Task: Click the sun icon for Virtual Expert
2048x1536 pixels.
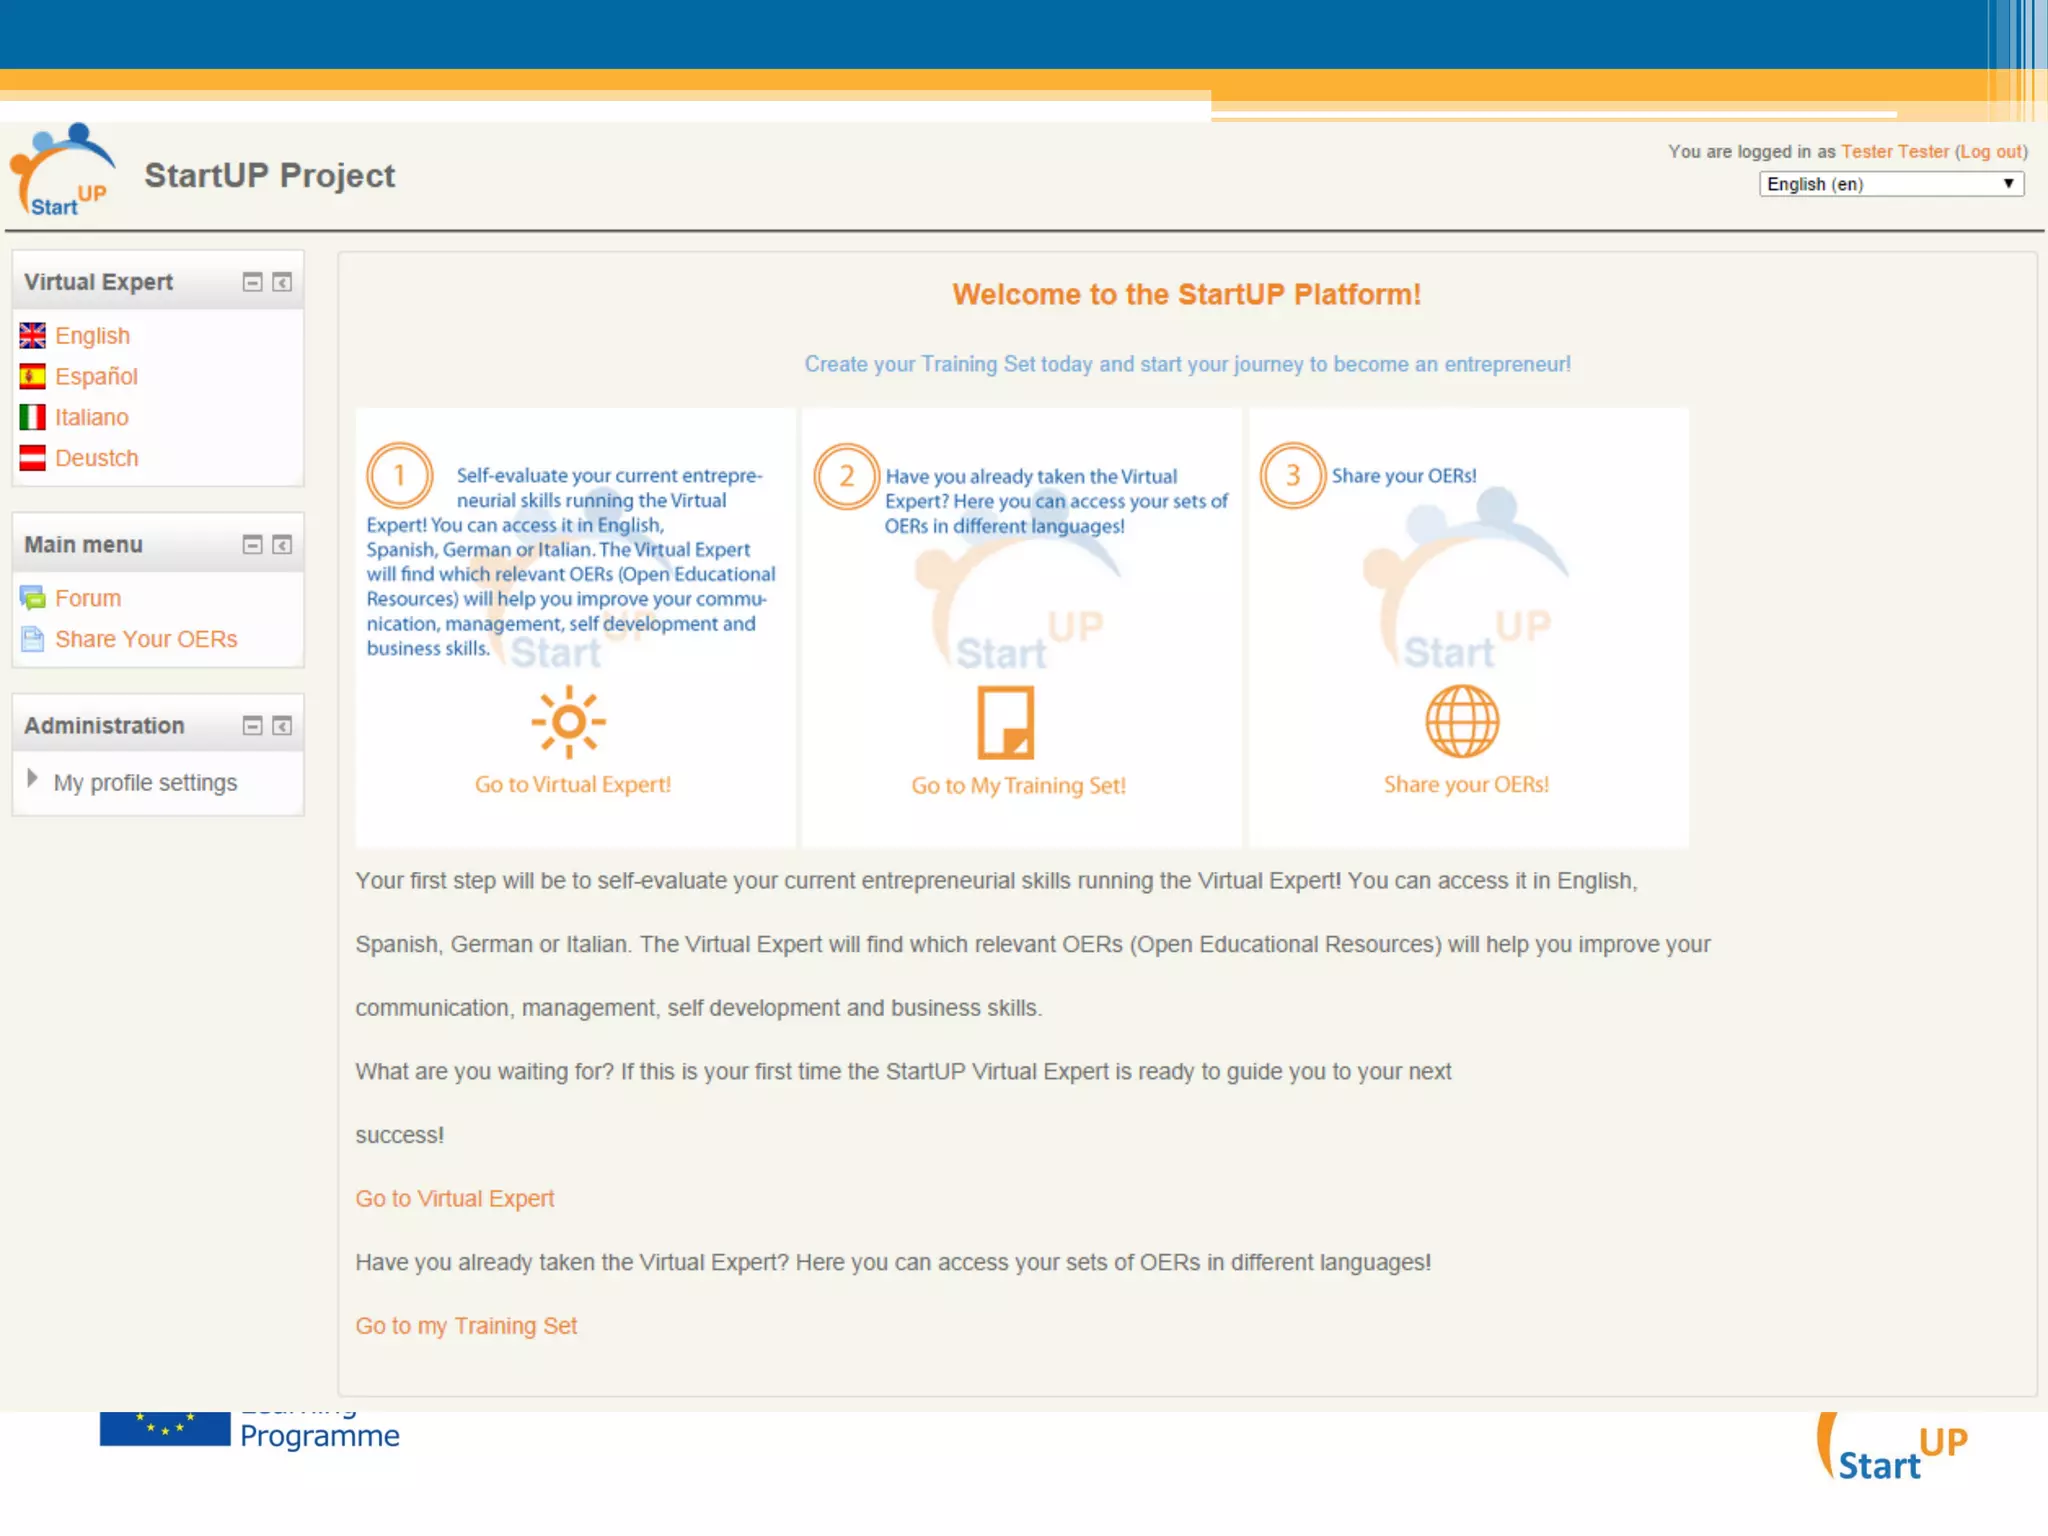Action: click(568, 721)
